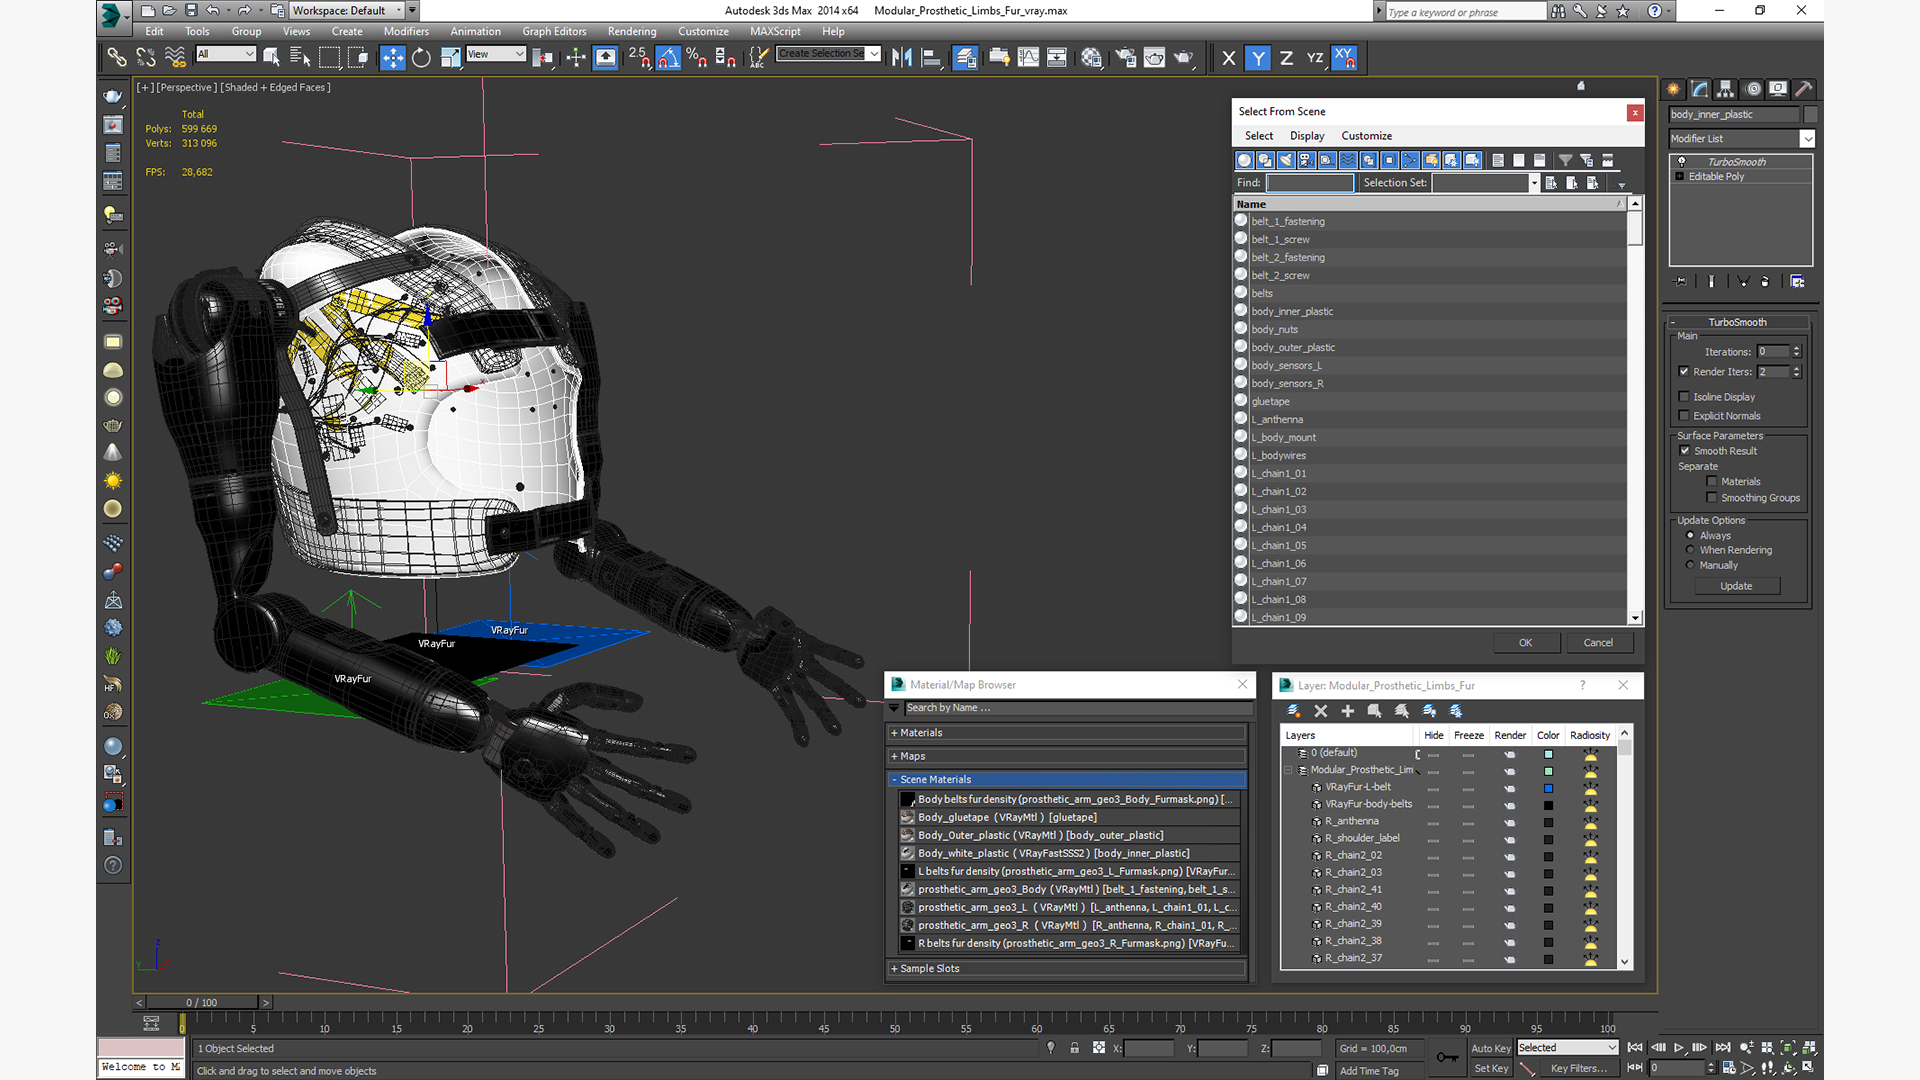
Task: Enable the Isoline Display checkbox
Action: point(1684,397)
